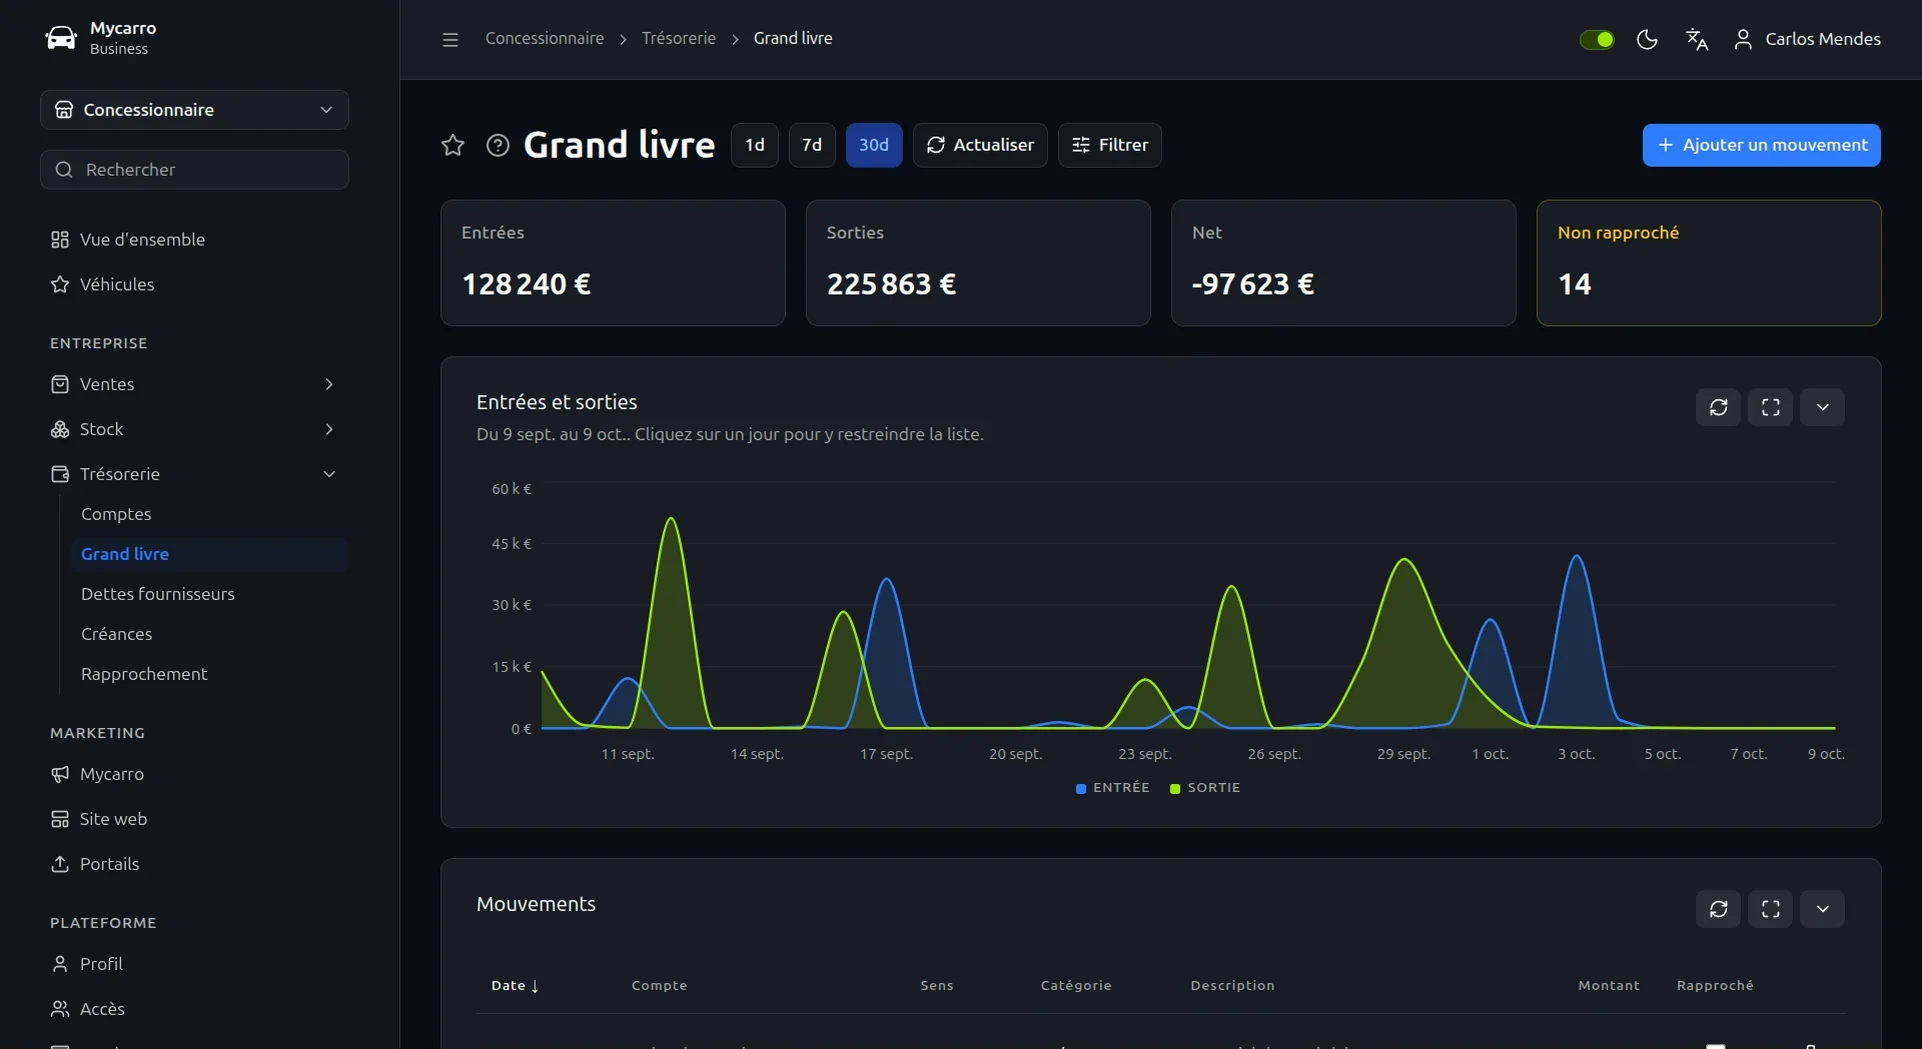Open the language translation icon
This screenshot has height=1049, width=1922.
tap(1697, 39)
